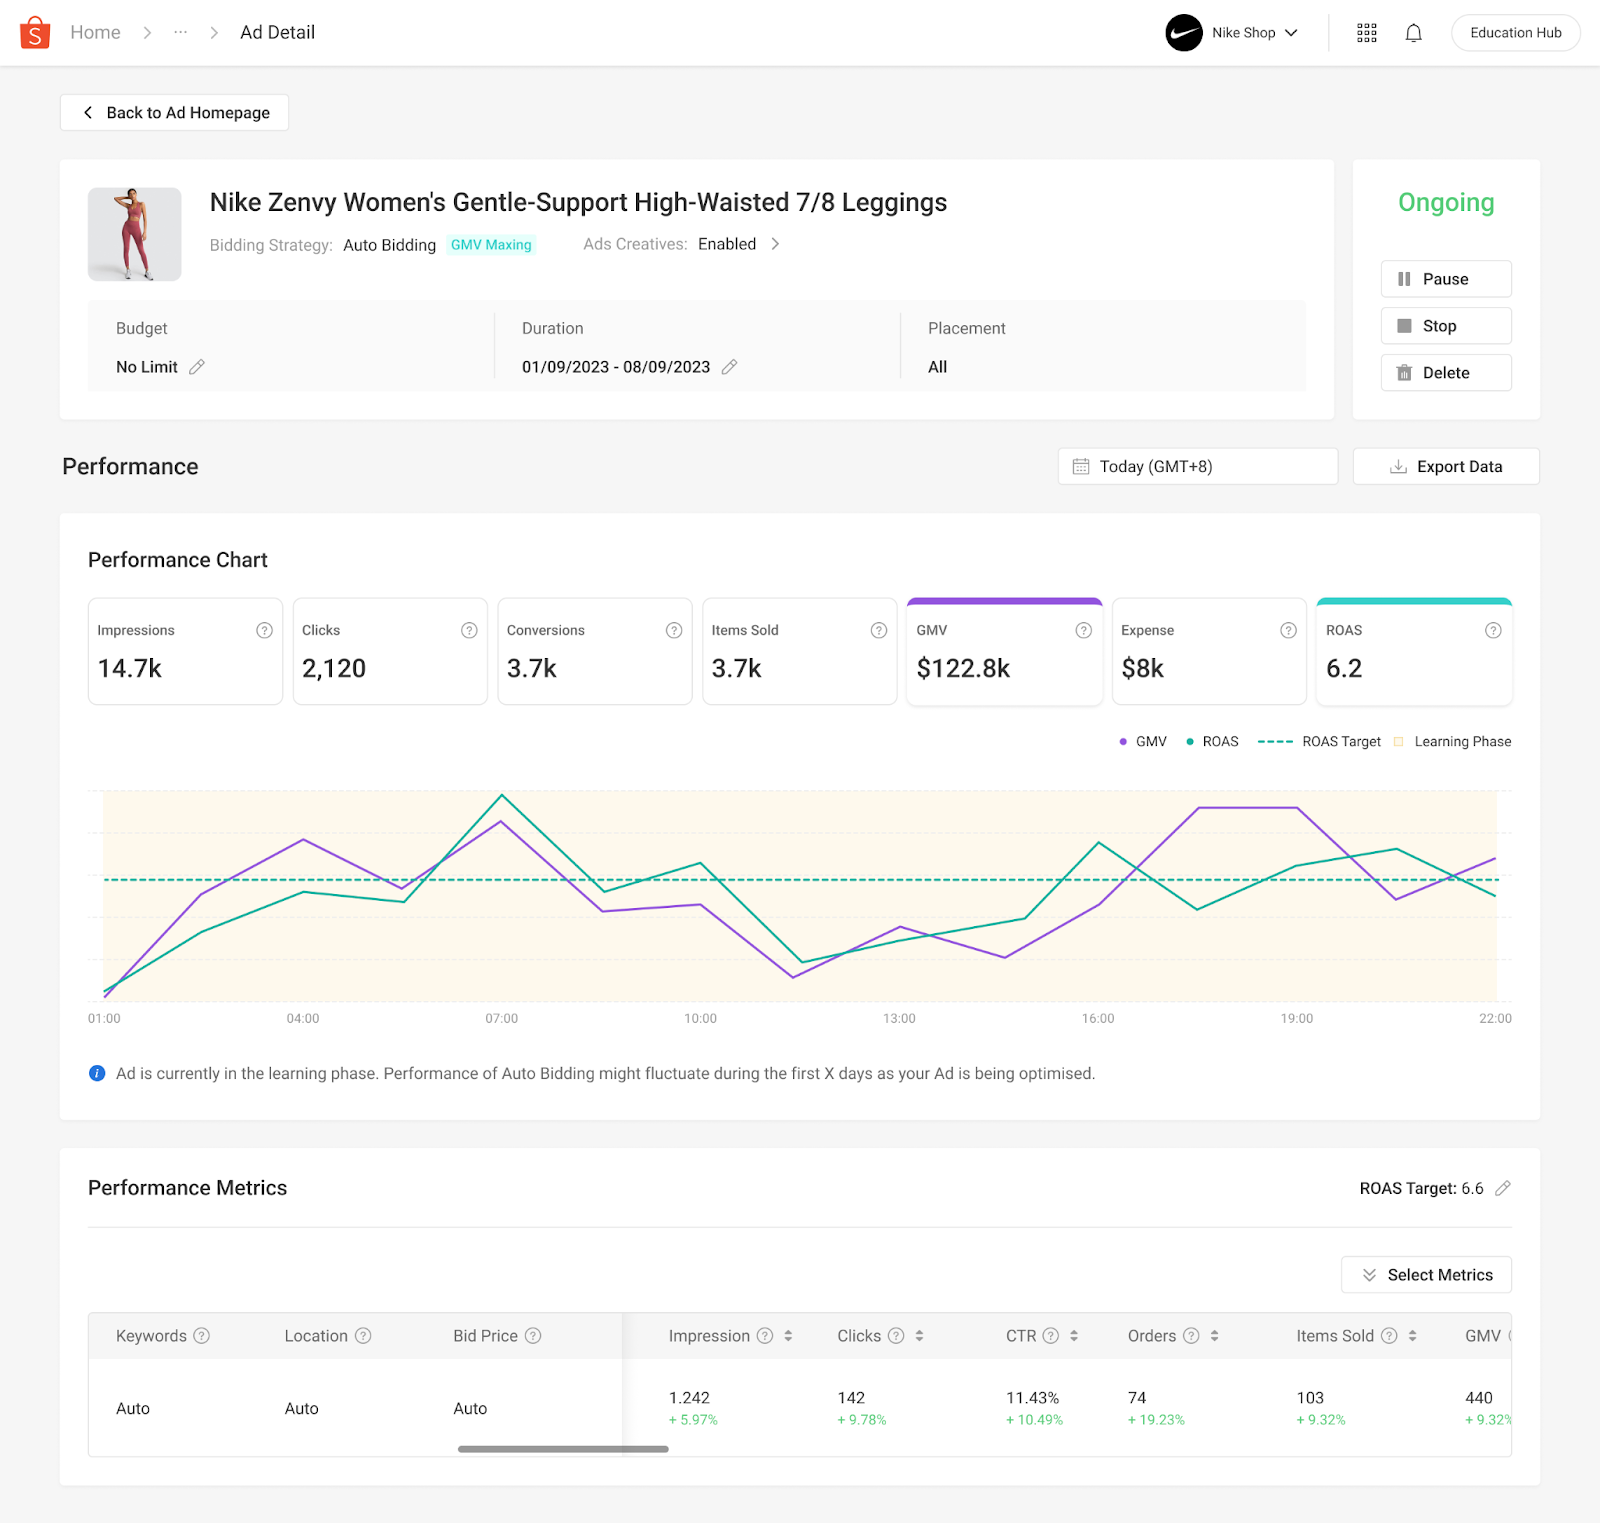Viewport: 1600px width, 1523px height.
Task: Deselect the ROAS metric card
Action: (1414, 651)
